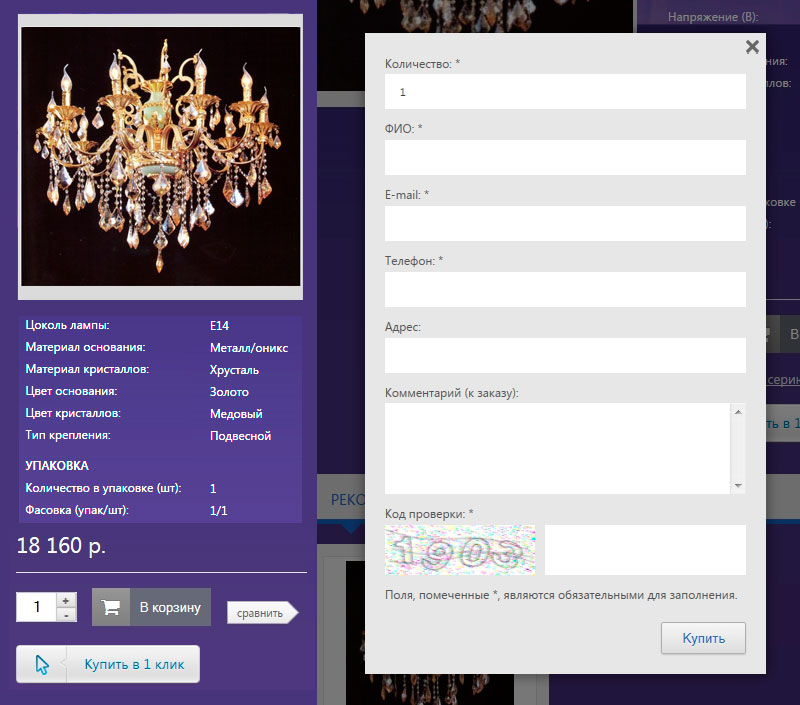Click the cursor icon on one-click buy
The height and width of the screenshot is (705, 800).
(41, 664)
